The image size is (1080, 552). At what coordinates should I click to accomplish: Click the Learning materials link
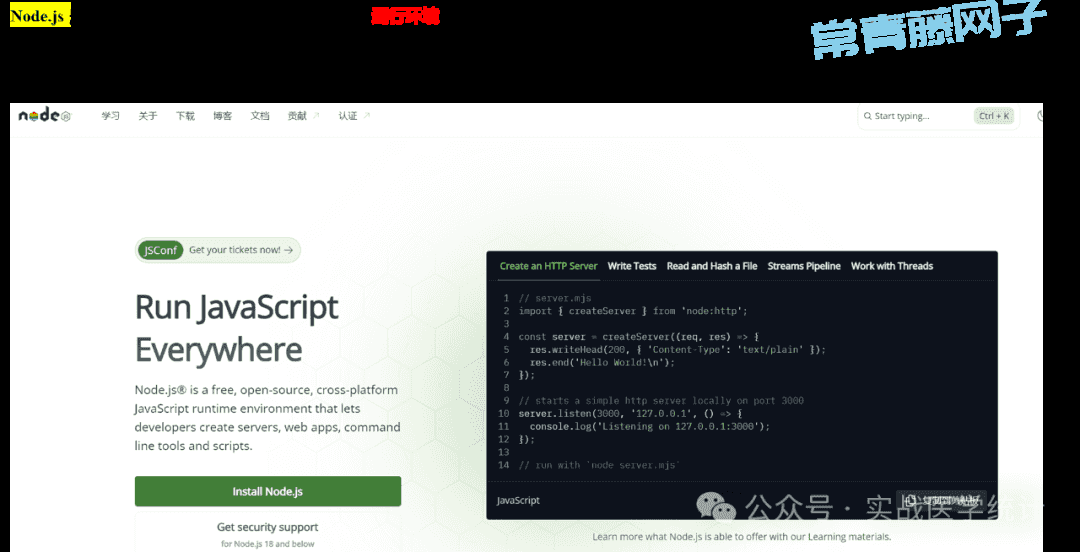click(x=851, y=537)
